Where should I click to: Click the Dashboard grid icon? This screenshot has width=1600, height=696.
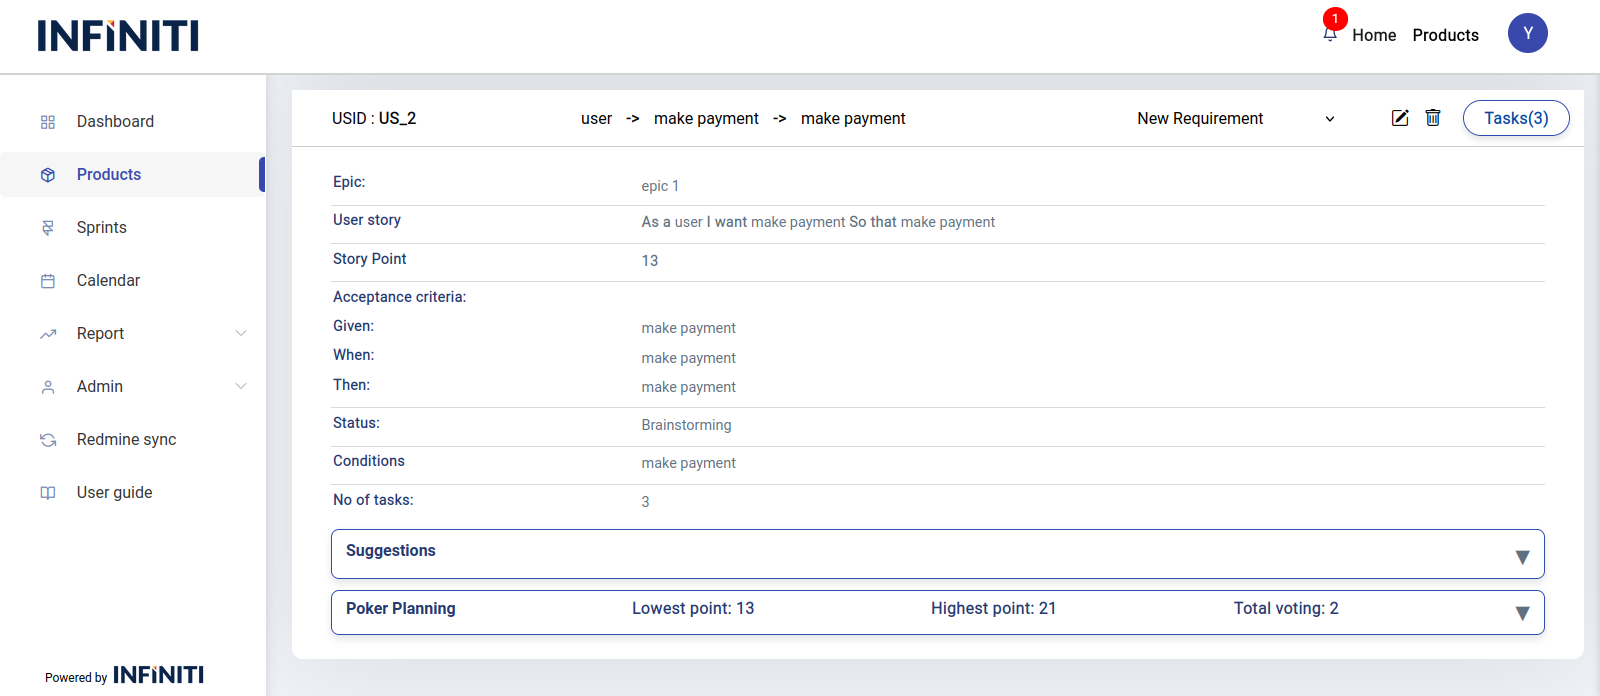click(x=48, y=122)
